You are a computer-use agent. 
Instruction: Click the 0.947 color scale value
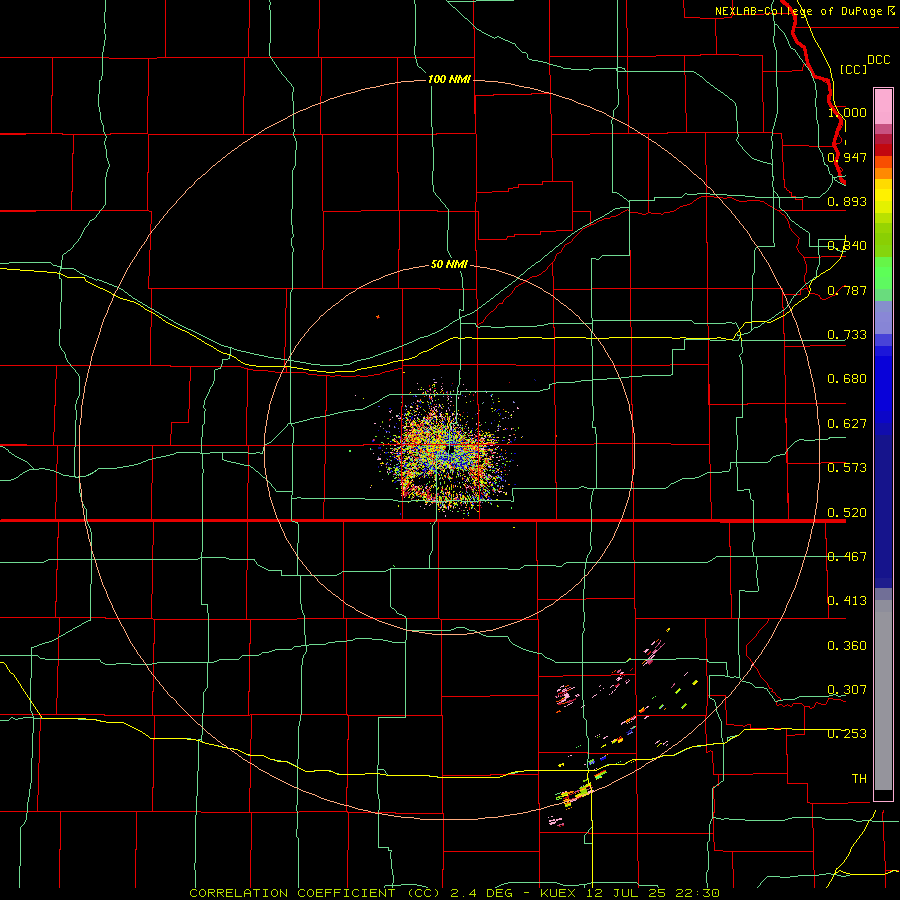[x=847, y=157]
